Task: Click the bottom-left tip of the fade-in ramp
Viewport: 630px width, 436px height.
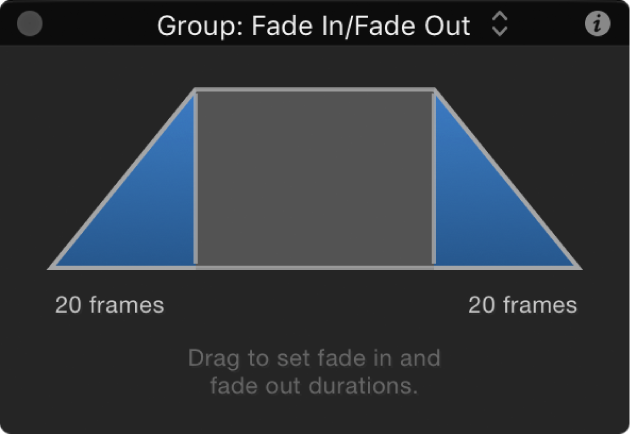Action: click(52, 267)
